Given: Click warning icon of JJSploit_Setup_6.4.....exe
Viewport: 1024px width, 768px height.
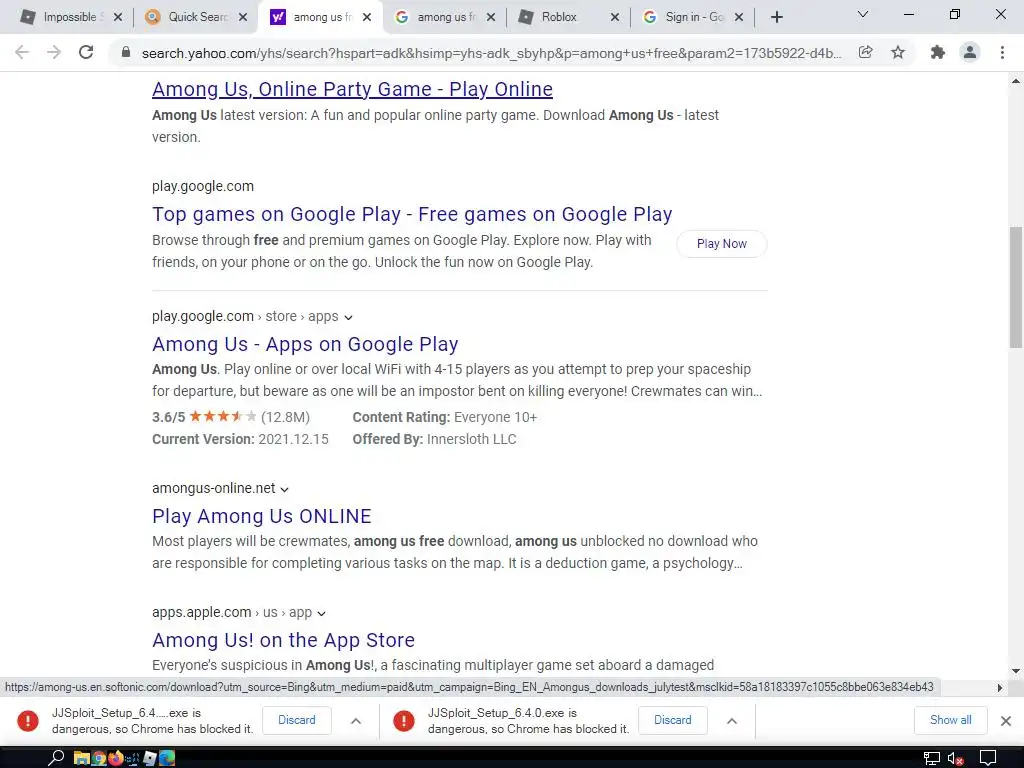Looking at the screenshot, I should 27,720.
